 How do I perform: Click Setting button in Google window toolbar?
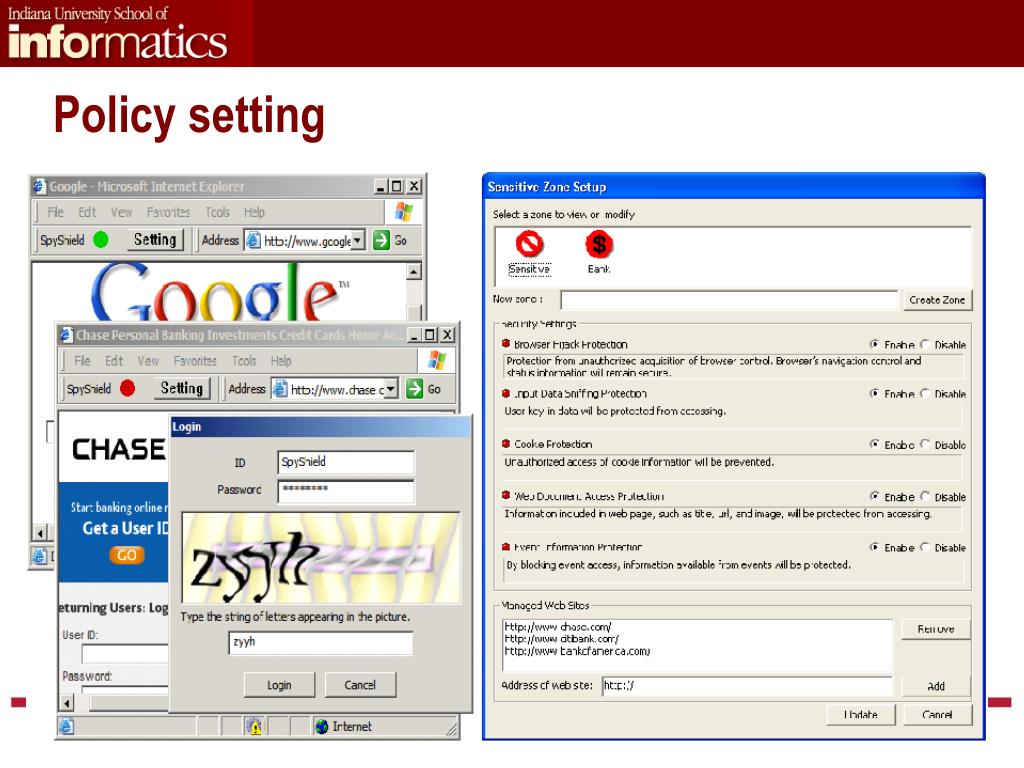pos(155,240)
